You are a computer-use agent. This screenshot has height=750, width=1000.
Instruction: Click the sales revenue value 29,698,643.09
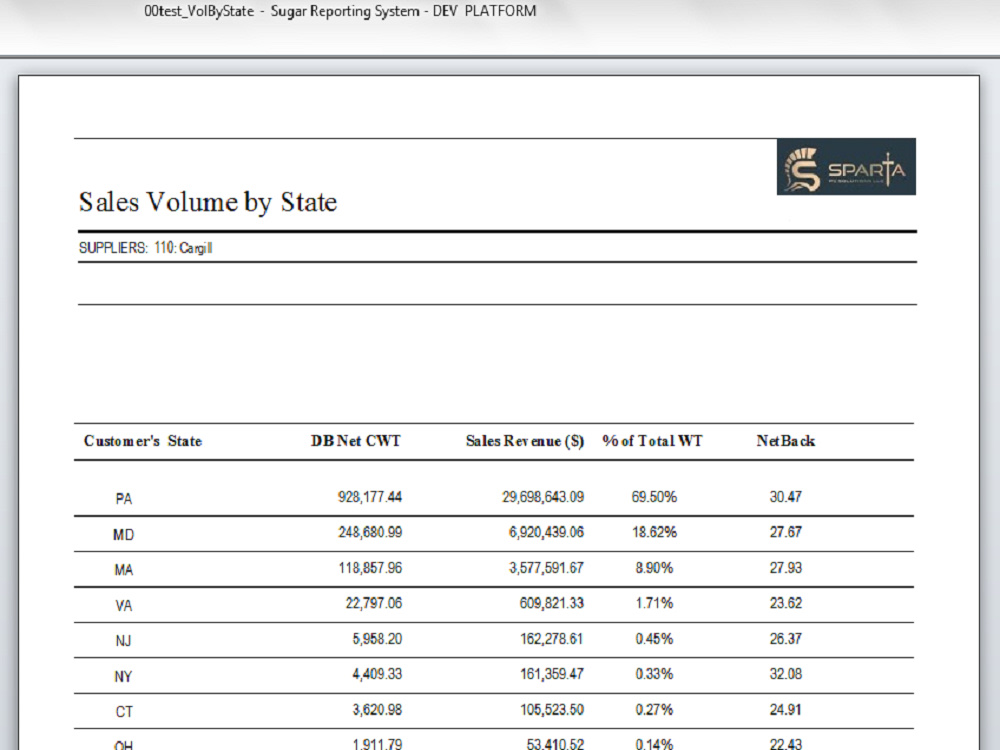click(543, 497)
